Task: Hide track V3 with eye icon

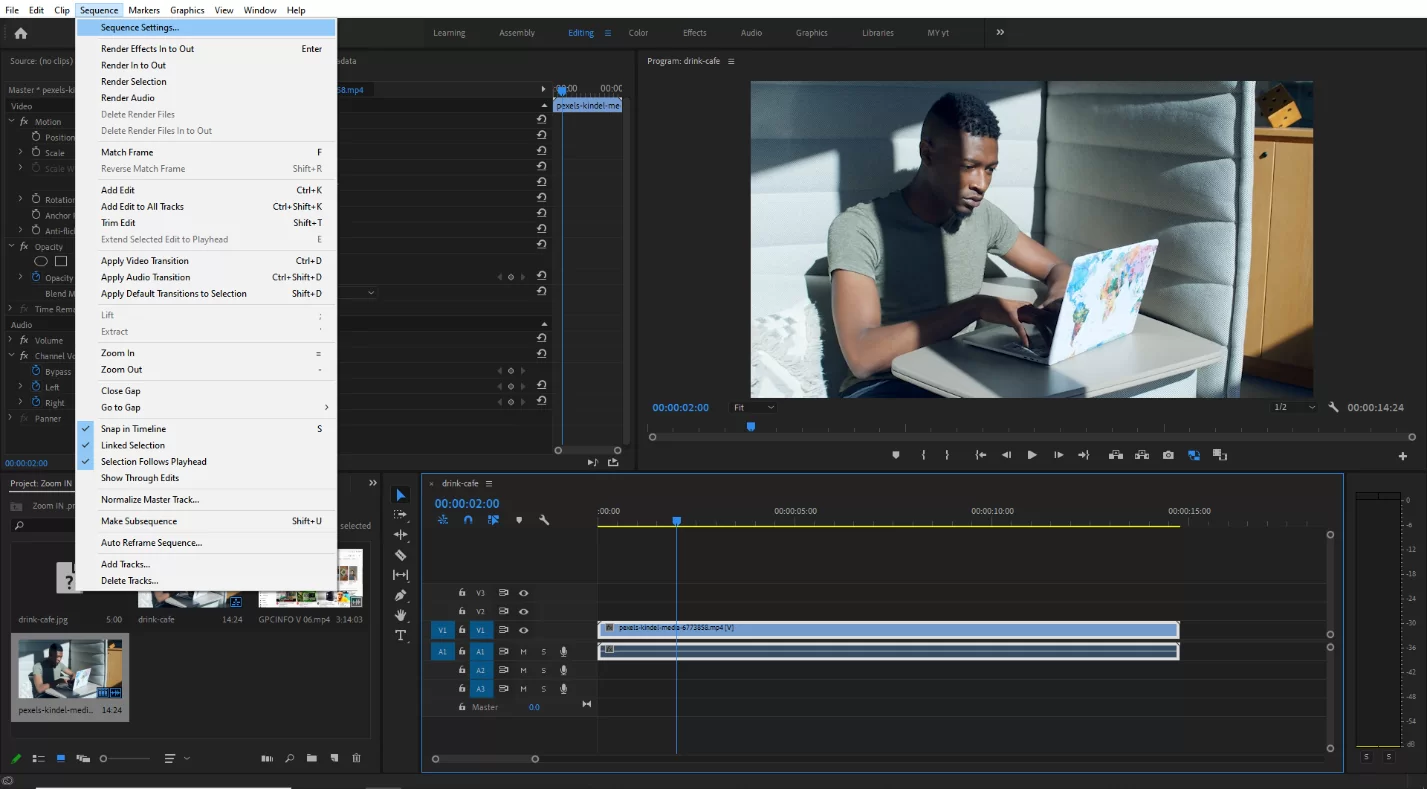Action: click(523, 593)
